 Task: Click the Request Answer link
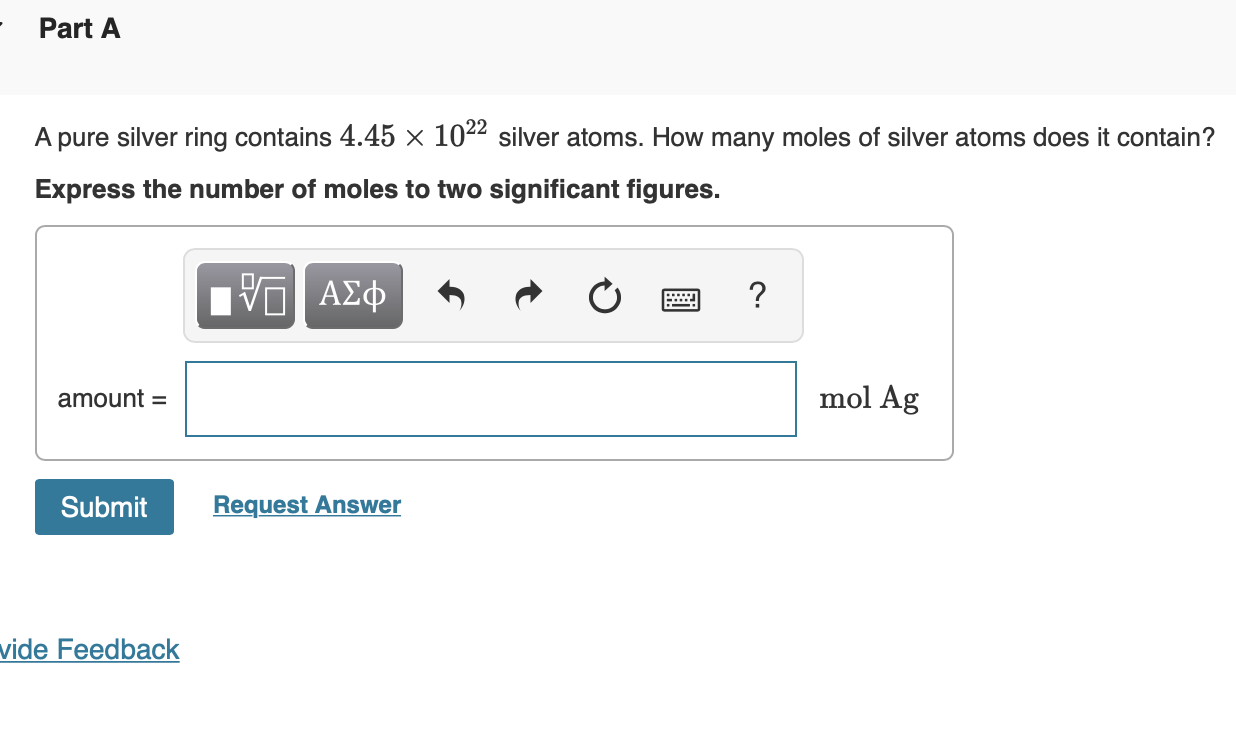pos(306,504)
